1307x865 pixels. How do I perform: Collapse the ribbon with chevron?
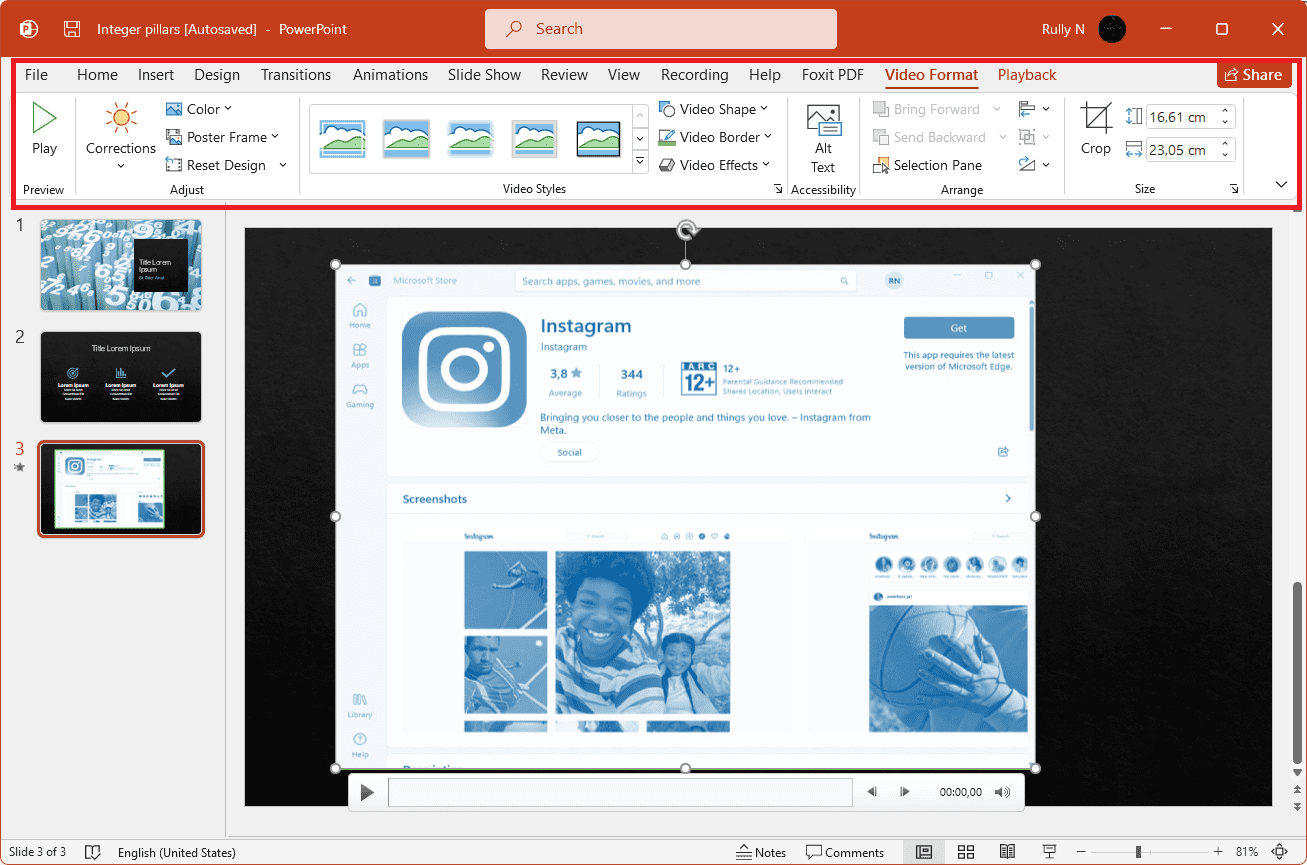(x=1281, y=185)
